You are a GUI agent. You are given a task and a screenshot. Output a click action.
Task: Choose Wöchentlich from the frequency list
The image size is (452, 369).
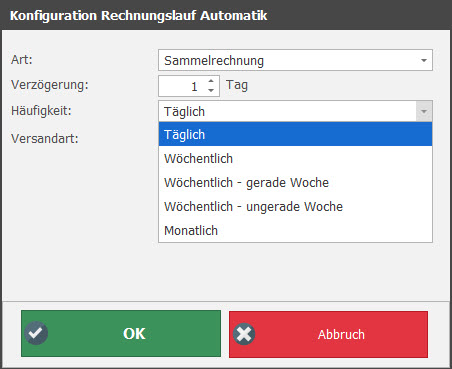295,158
